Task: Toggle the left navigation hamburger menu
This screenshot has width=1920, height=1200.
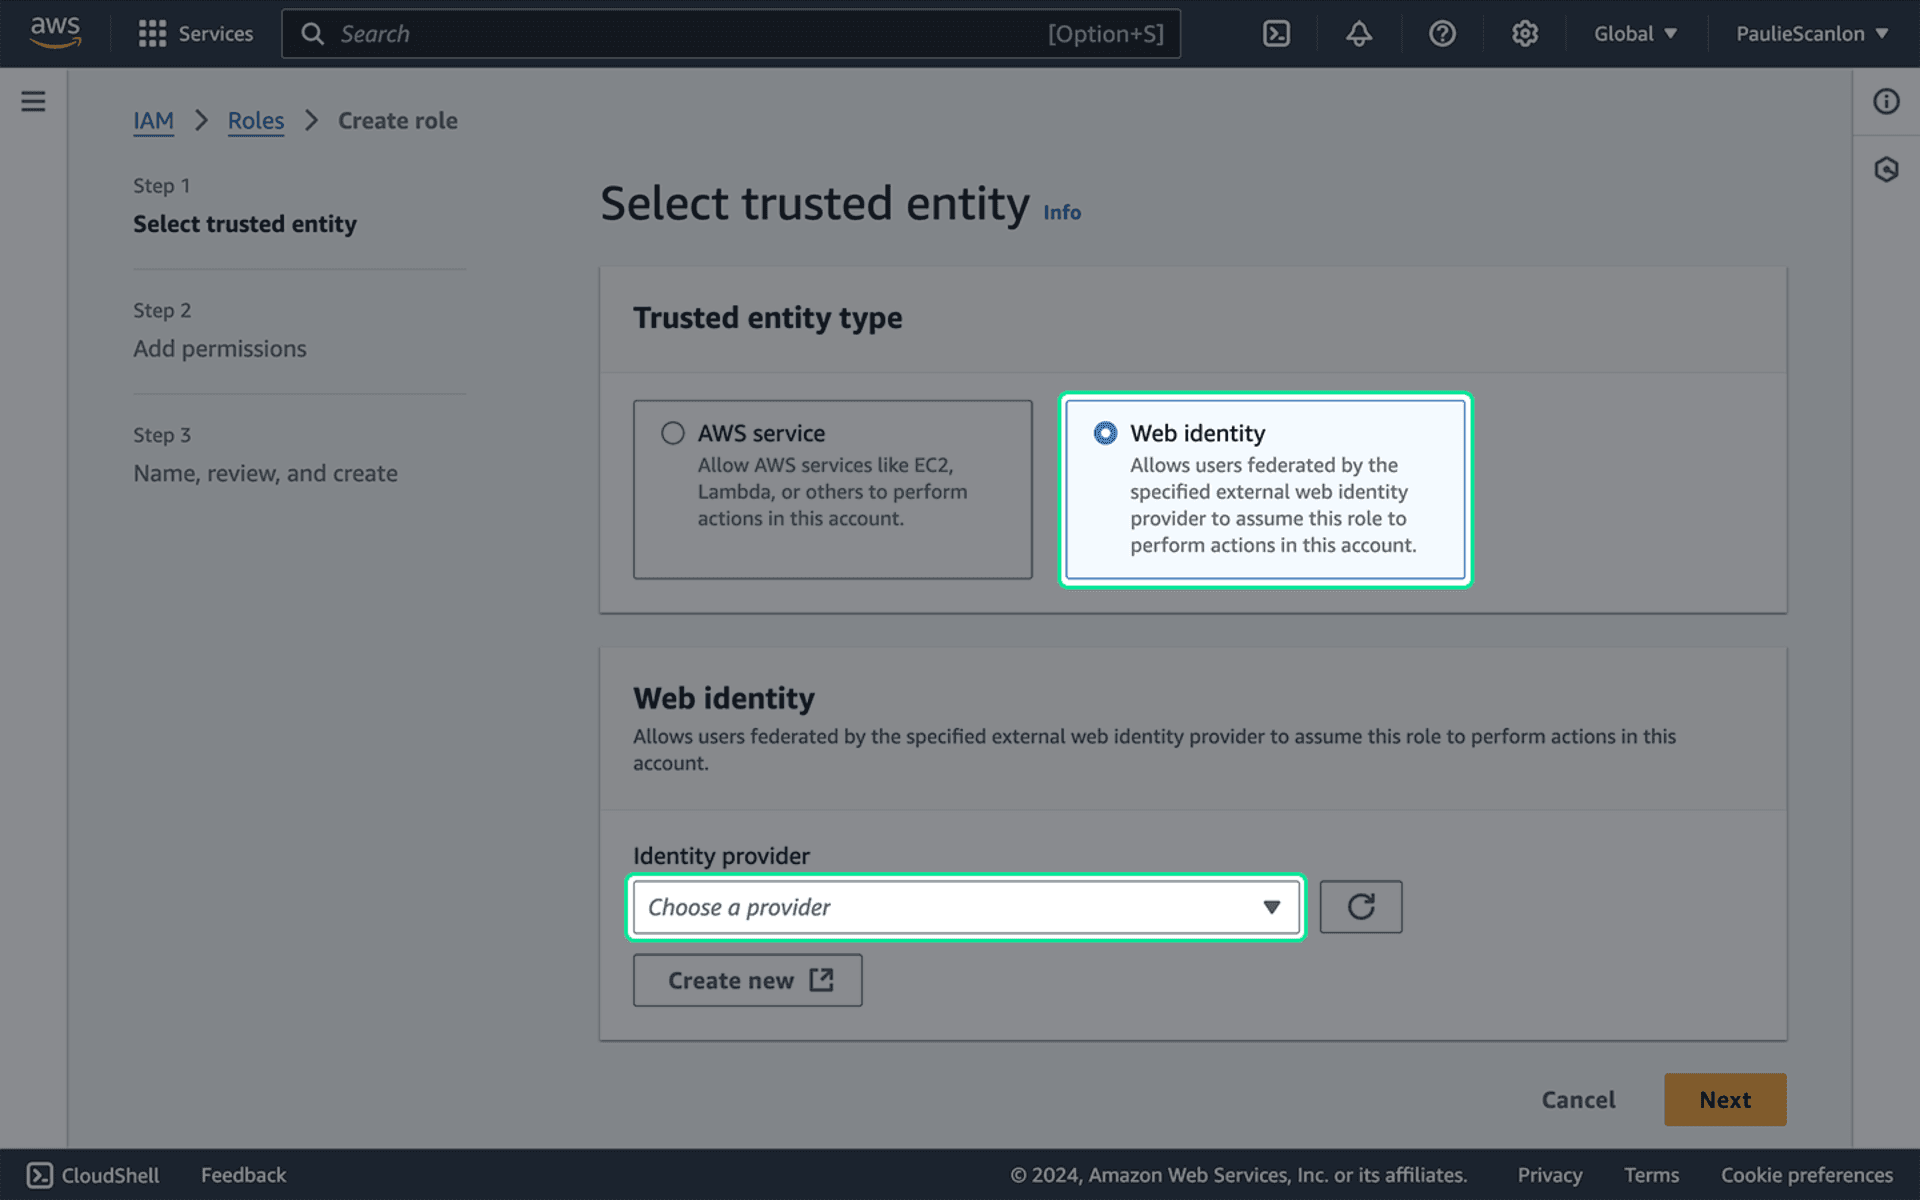Action: 33,101
